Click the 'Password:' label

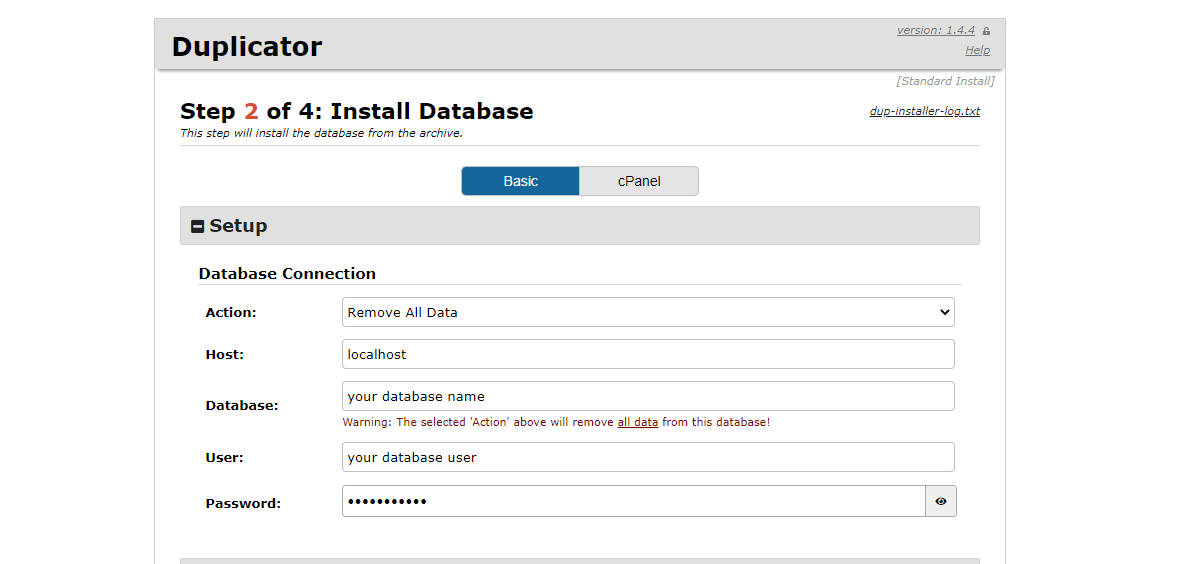click(x=243, y=503)
